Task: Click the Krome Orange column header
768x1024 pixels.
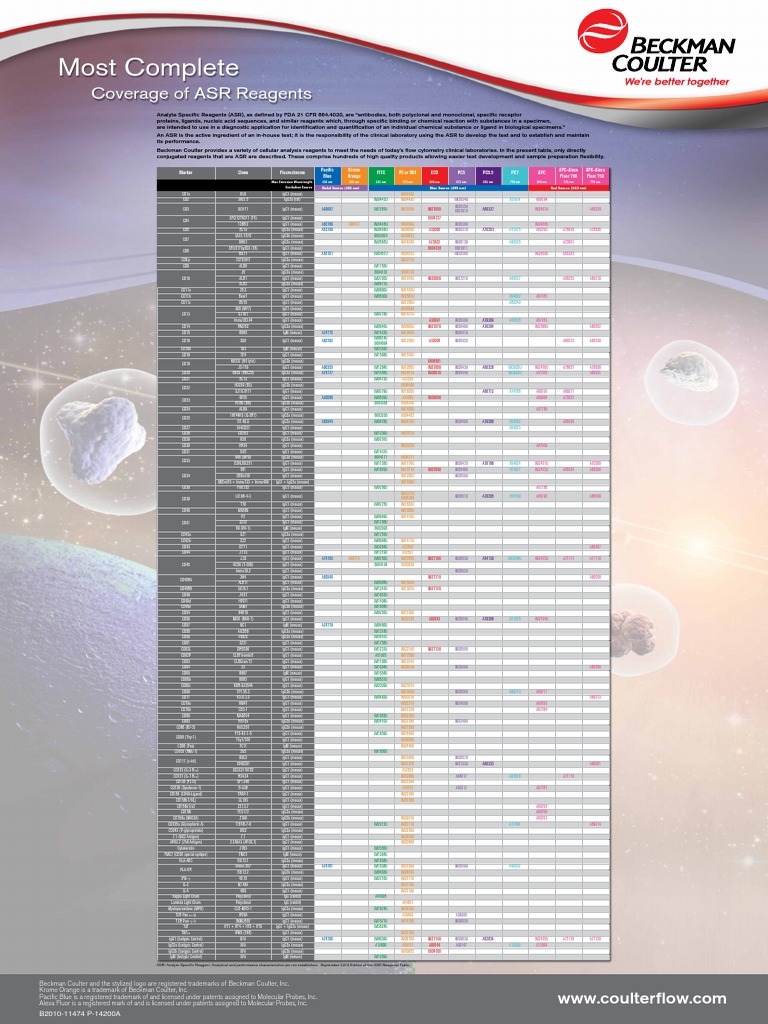Action: pos(355,176)
